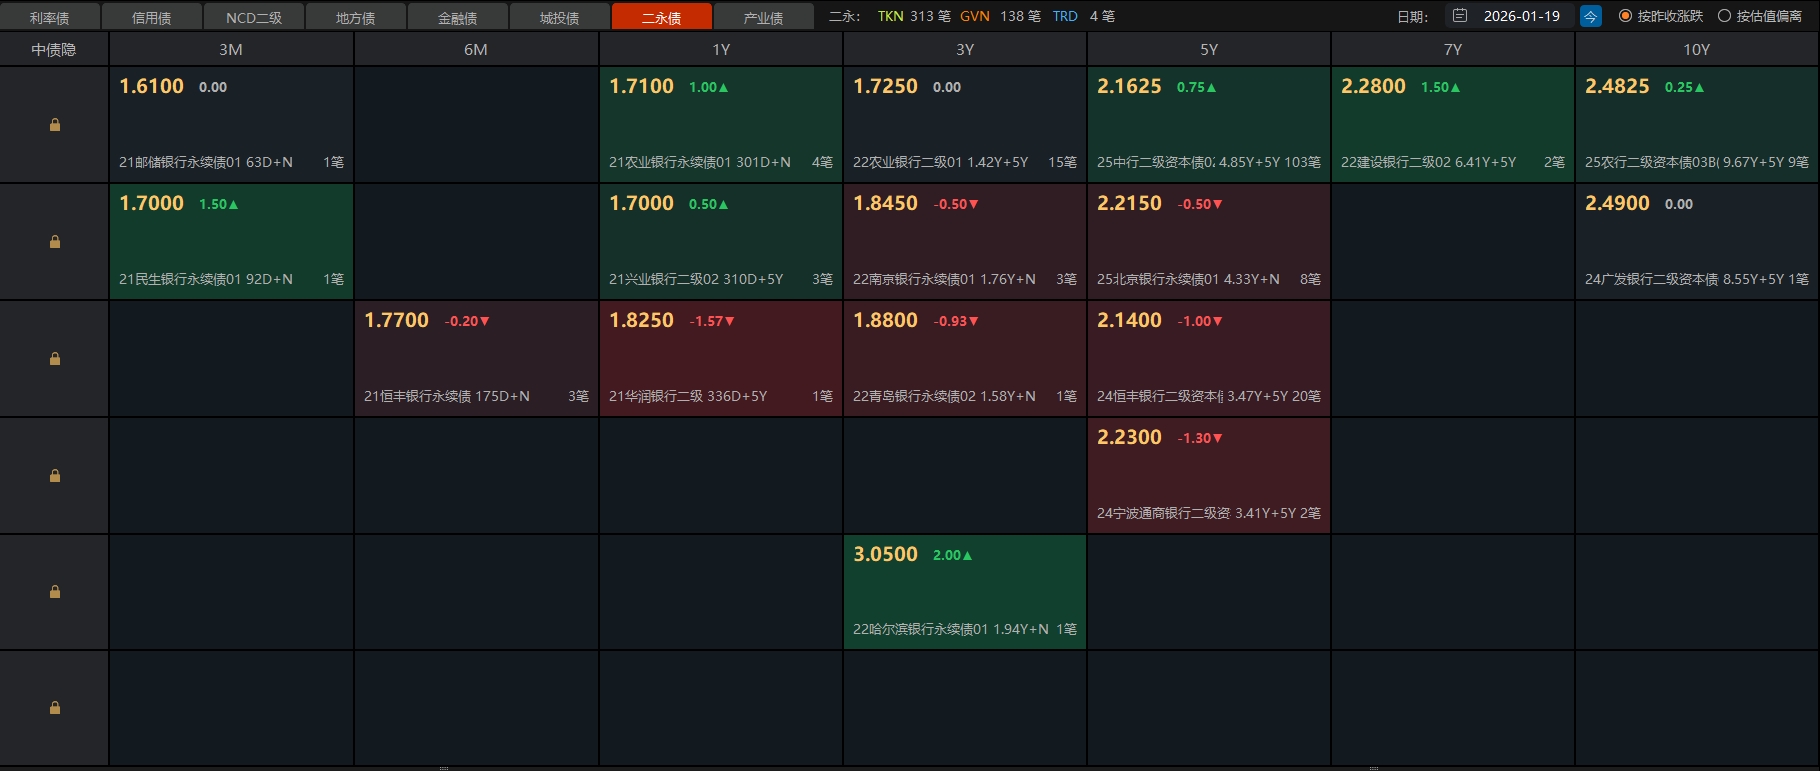Select the 按估值偏离 radio option
The height and width of the screenshot is (771, 1820).
pyautogui.click(x=1724, y=16)
